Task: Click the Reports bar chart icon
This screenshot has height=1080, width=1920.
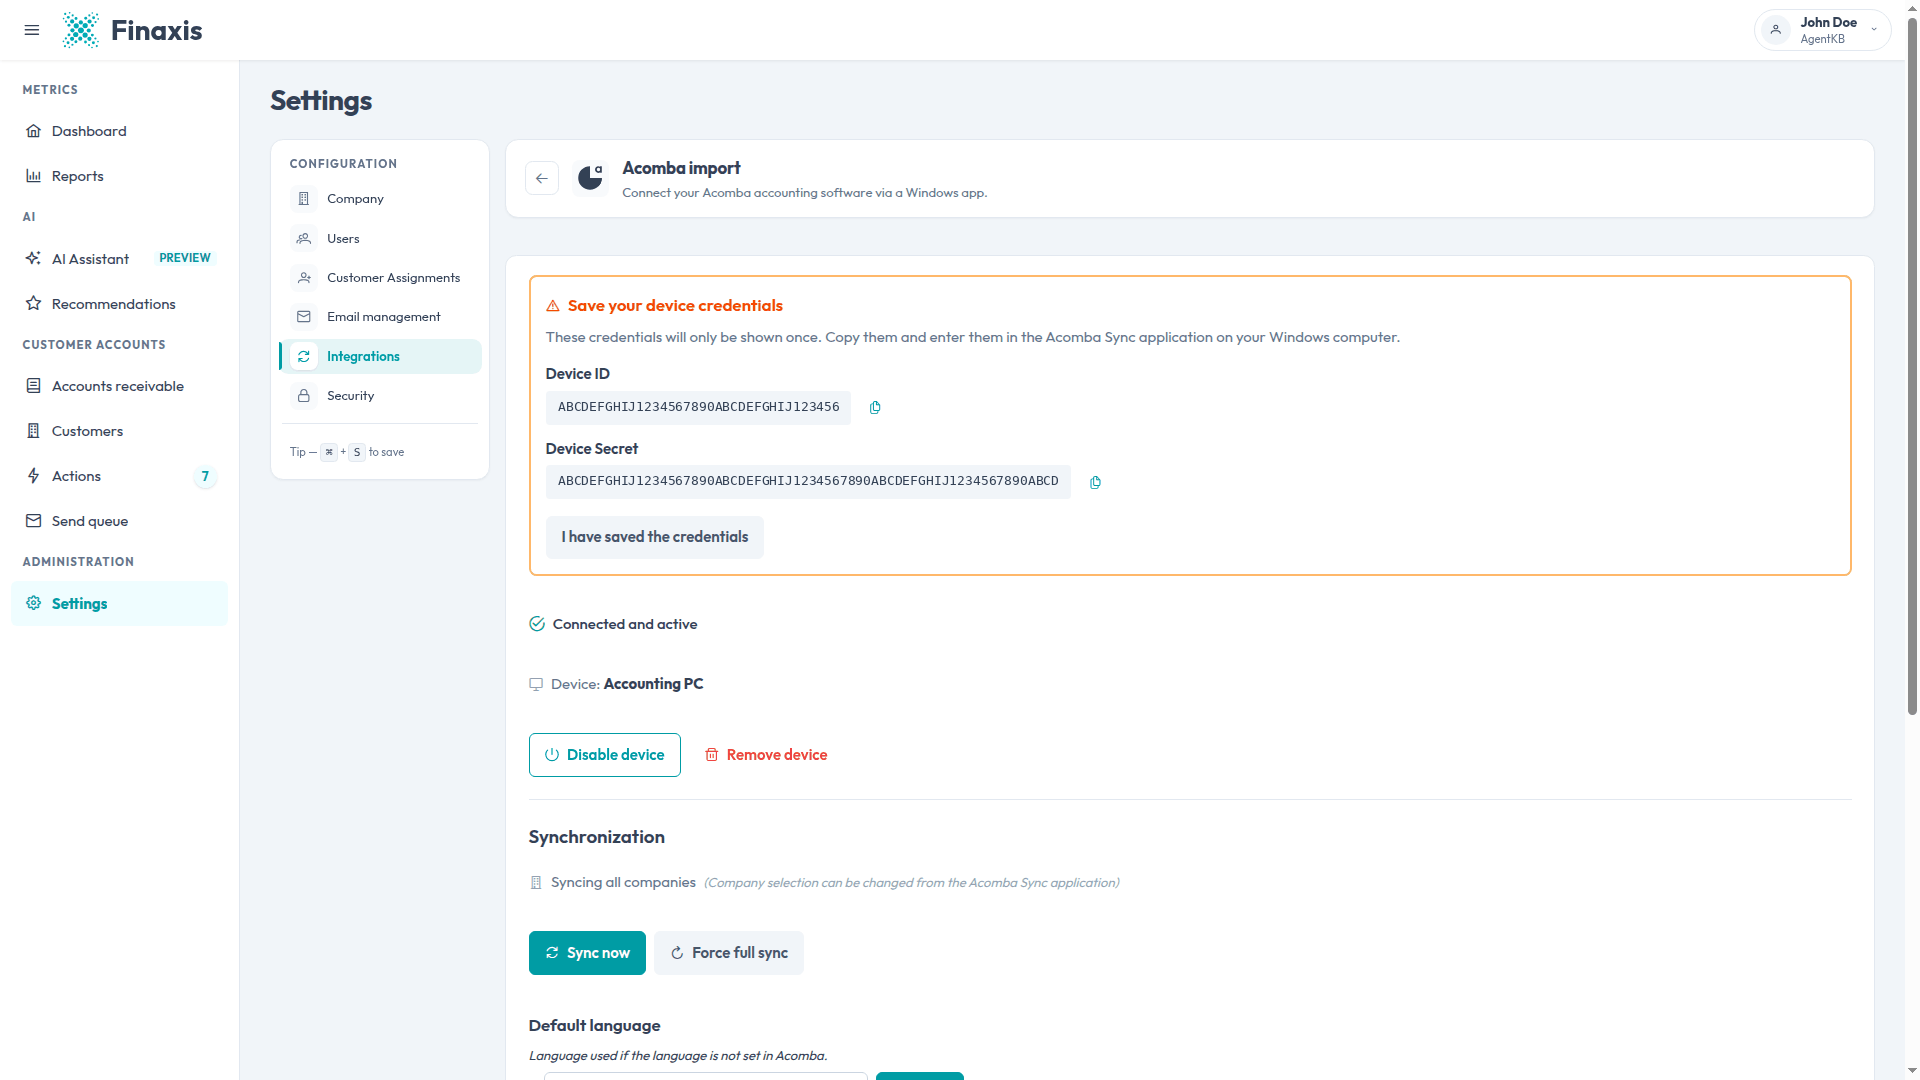Action: (x=34, y=176)
